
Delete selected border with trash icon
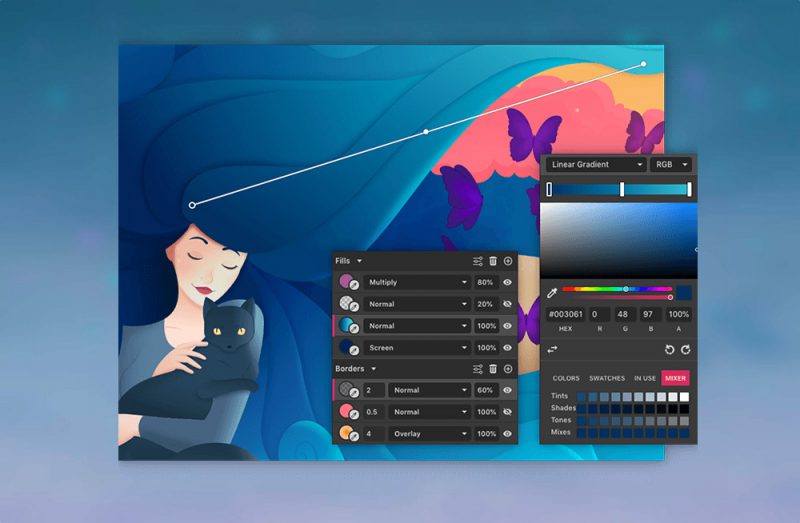tap(493, 369)
